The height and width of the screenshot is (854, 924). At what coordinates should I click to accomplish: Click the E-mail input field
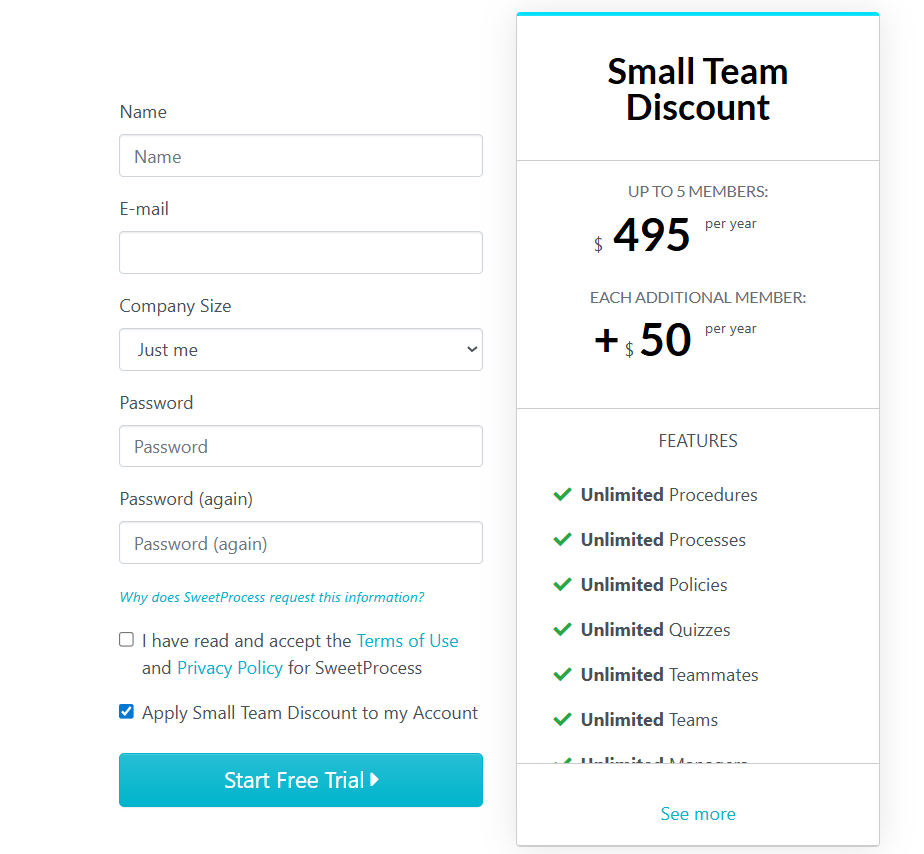[x=300, y=252]
